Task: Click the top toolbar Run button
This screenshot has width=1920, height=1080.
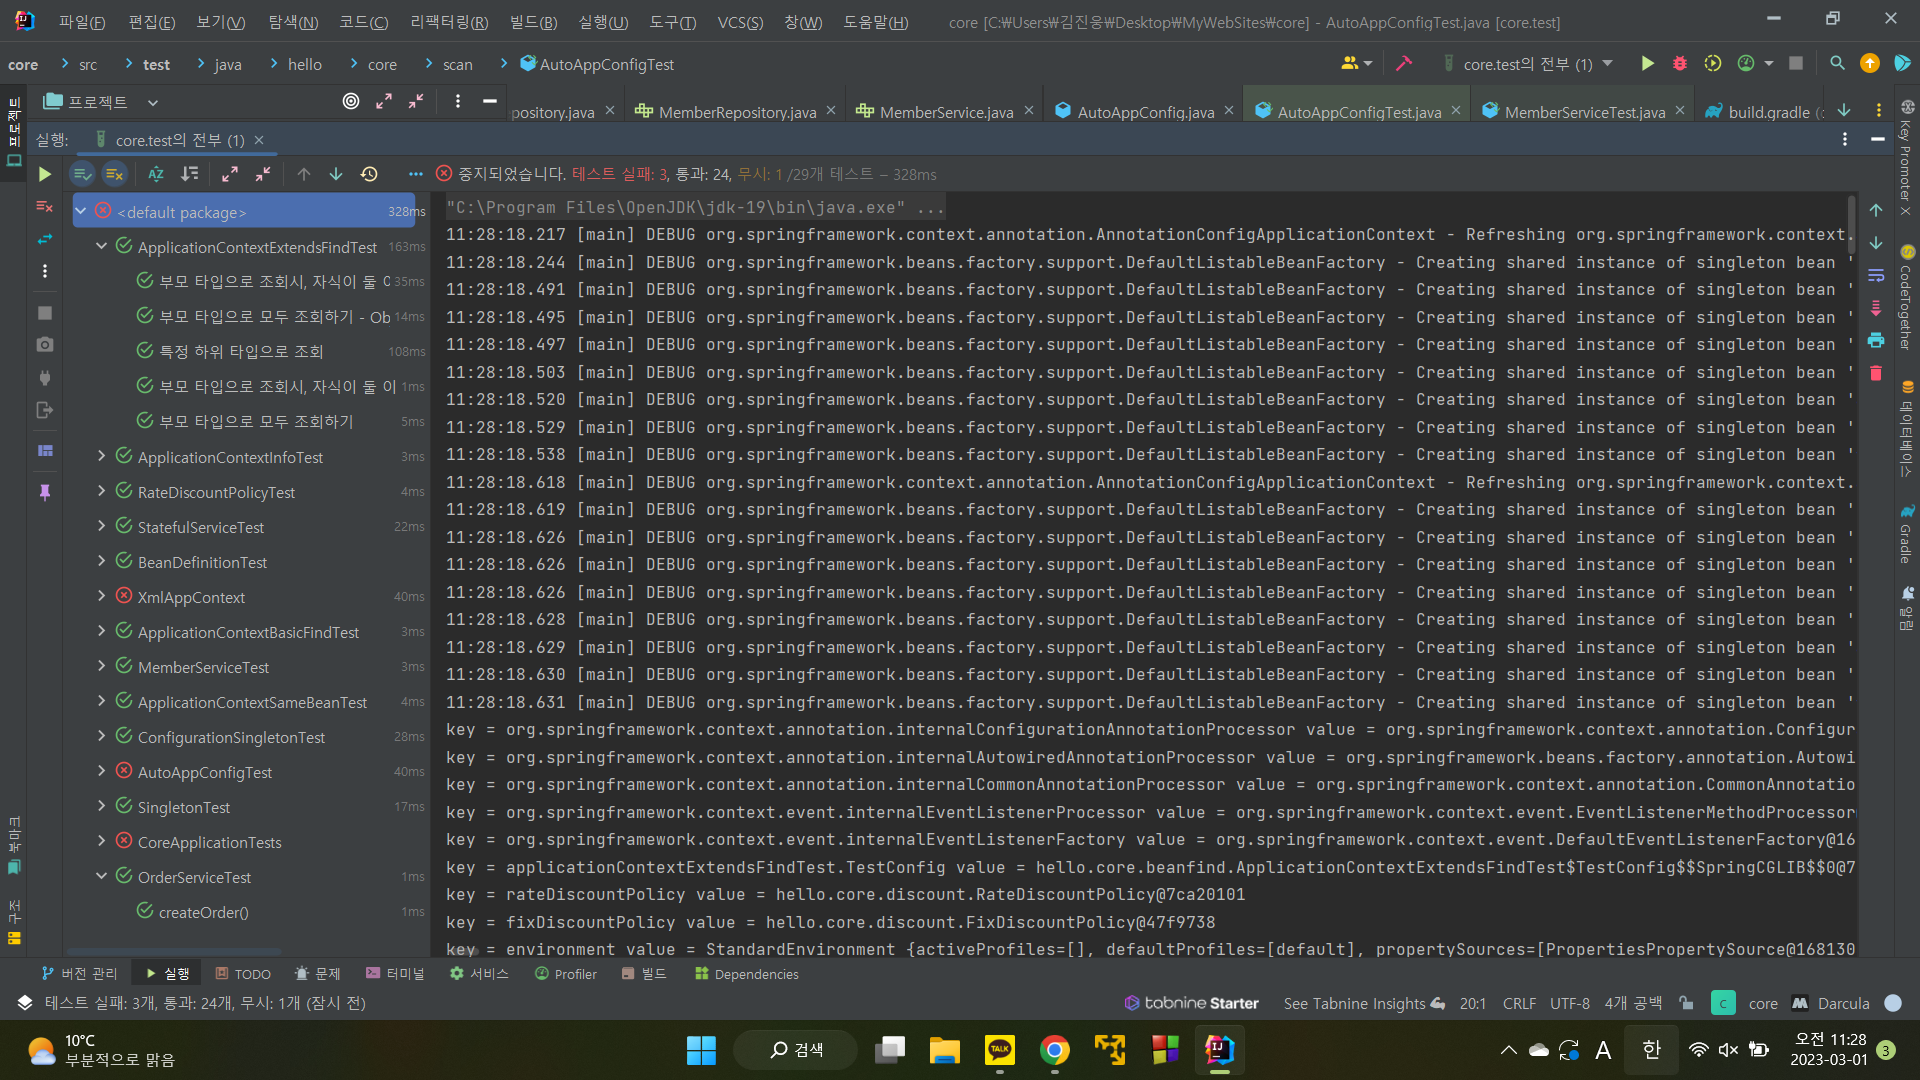Action: [x=1647, y=64]
